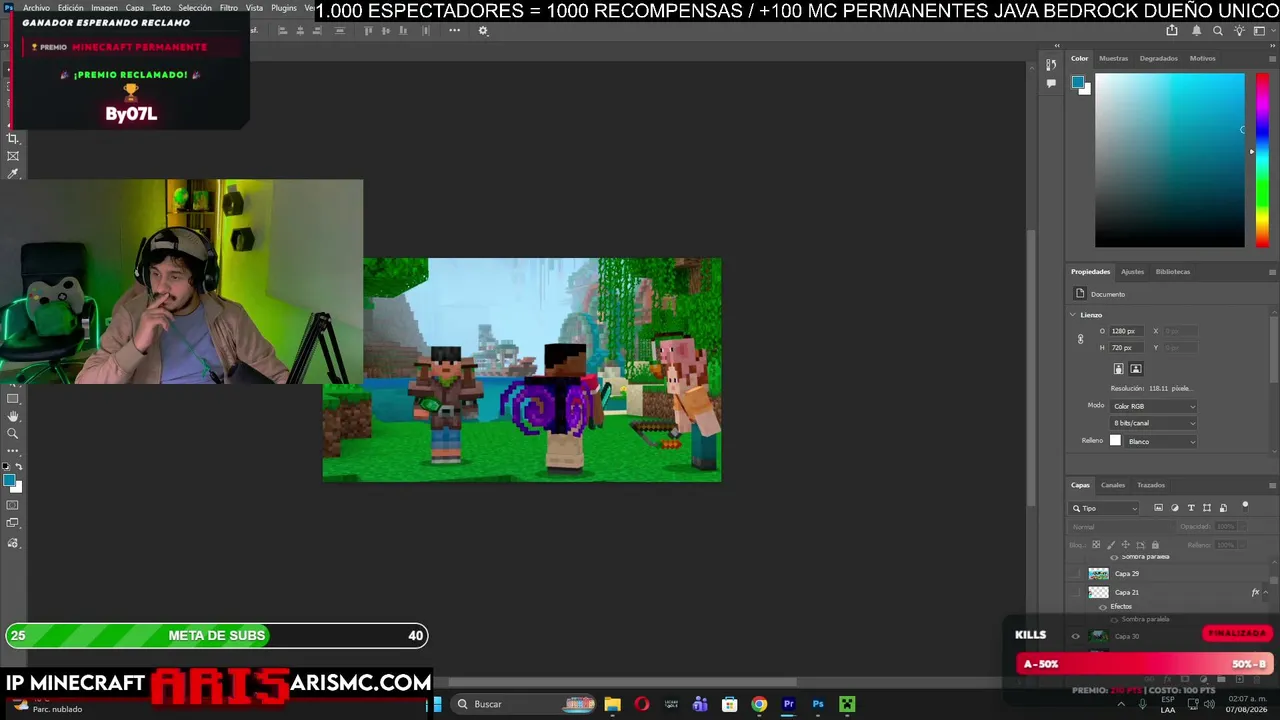Change the screen mode icon

coord(13,523)
